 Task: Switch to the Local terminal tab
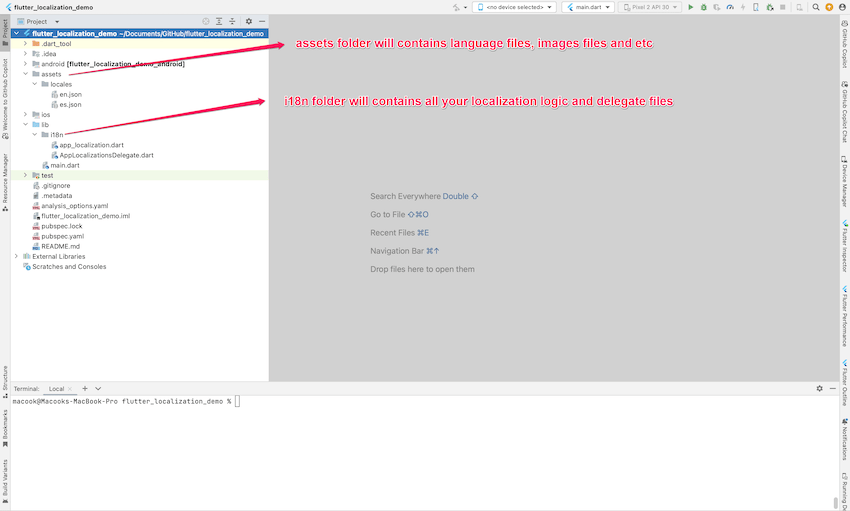(56, 389)
